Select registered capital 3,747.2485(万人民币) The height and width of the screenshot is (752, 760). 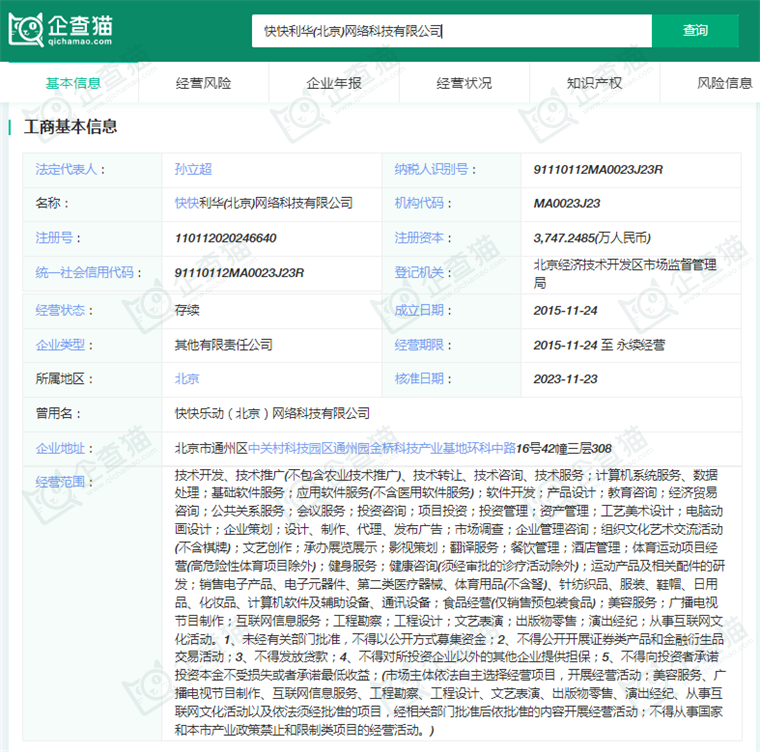(592, 238)
